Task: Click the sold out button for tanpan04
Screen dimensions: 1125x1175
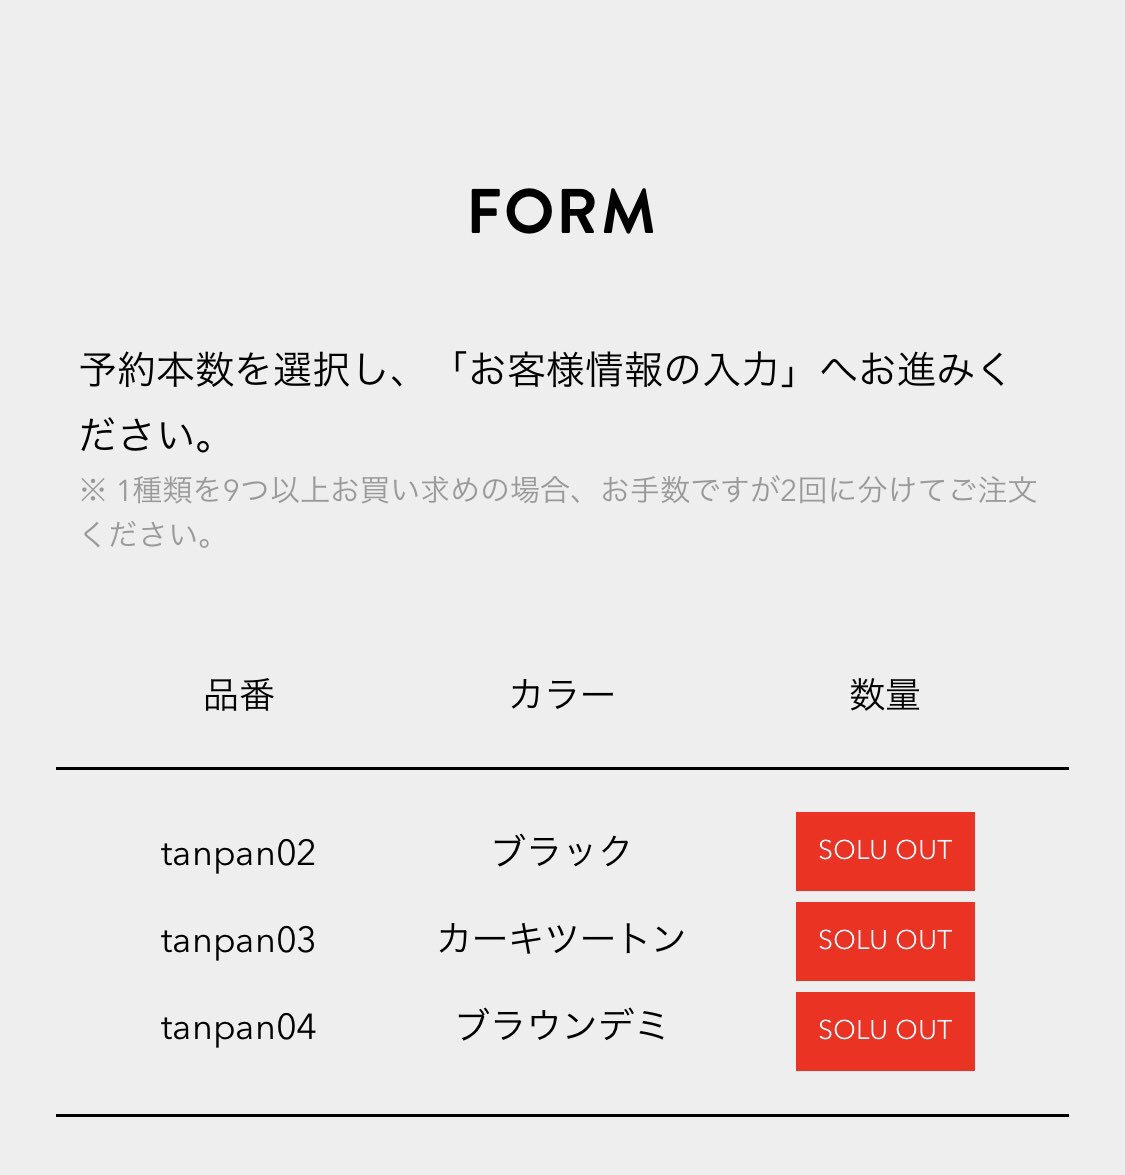Action: pos(885,1031)
